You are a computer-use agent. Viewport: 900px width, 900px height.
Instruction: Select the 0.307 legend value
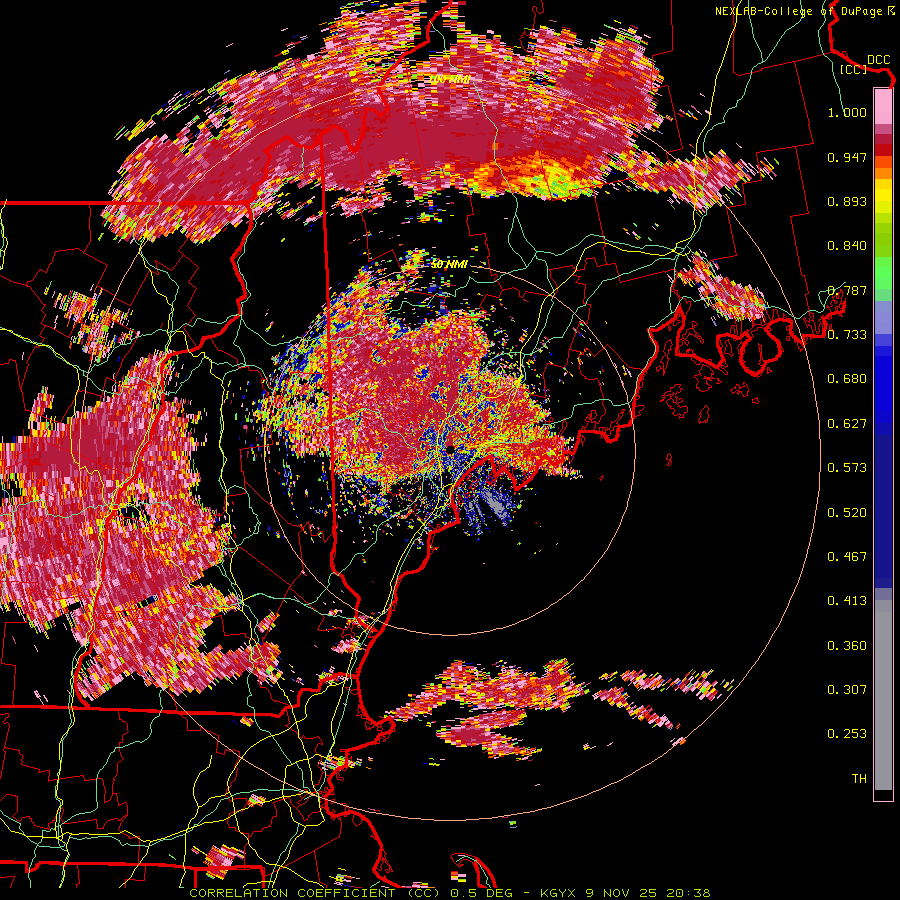click(x=847, y=690)
